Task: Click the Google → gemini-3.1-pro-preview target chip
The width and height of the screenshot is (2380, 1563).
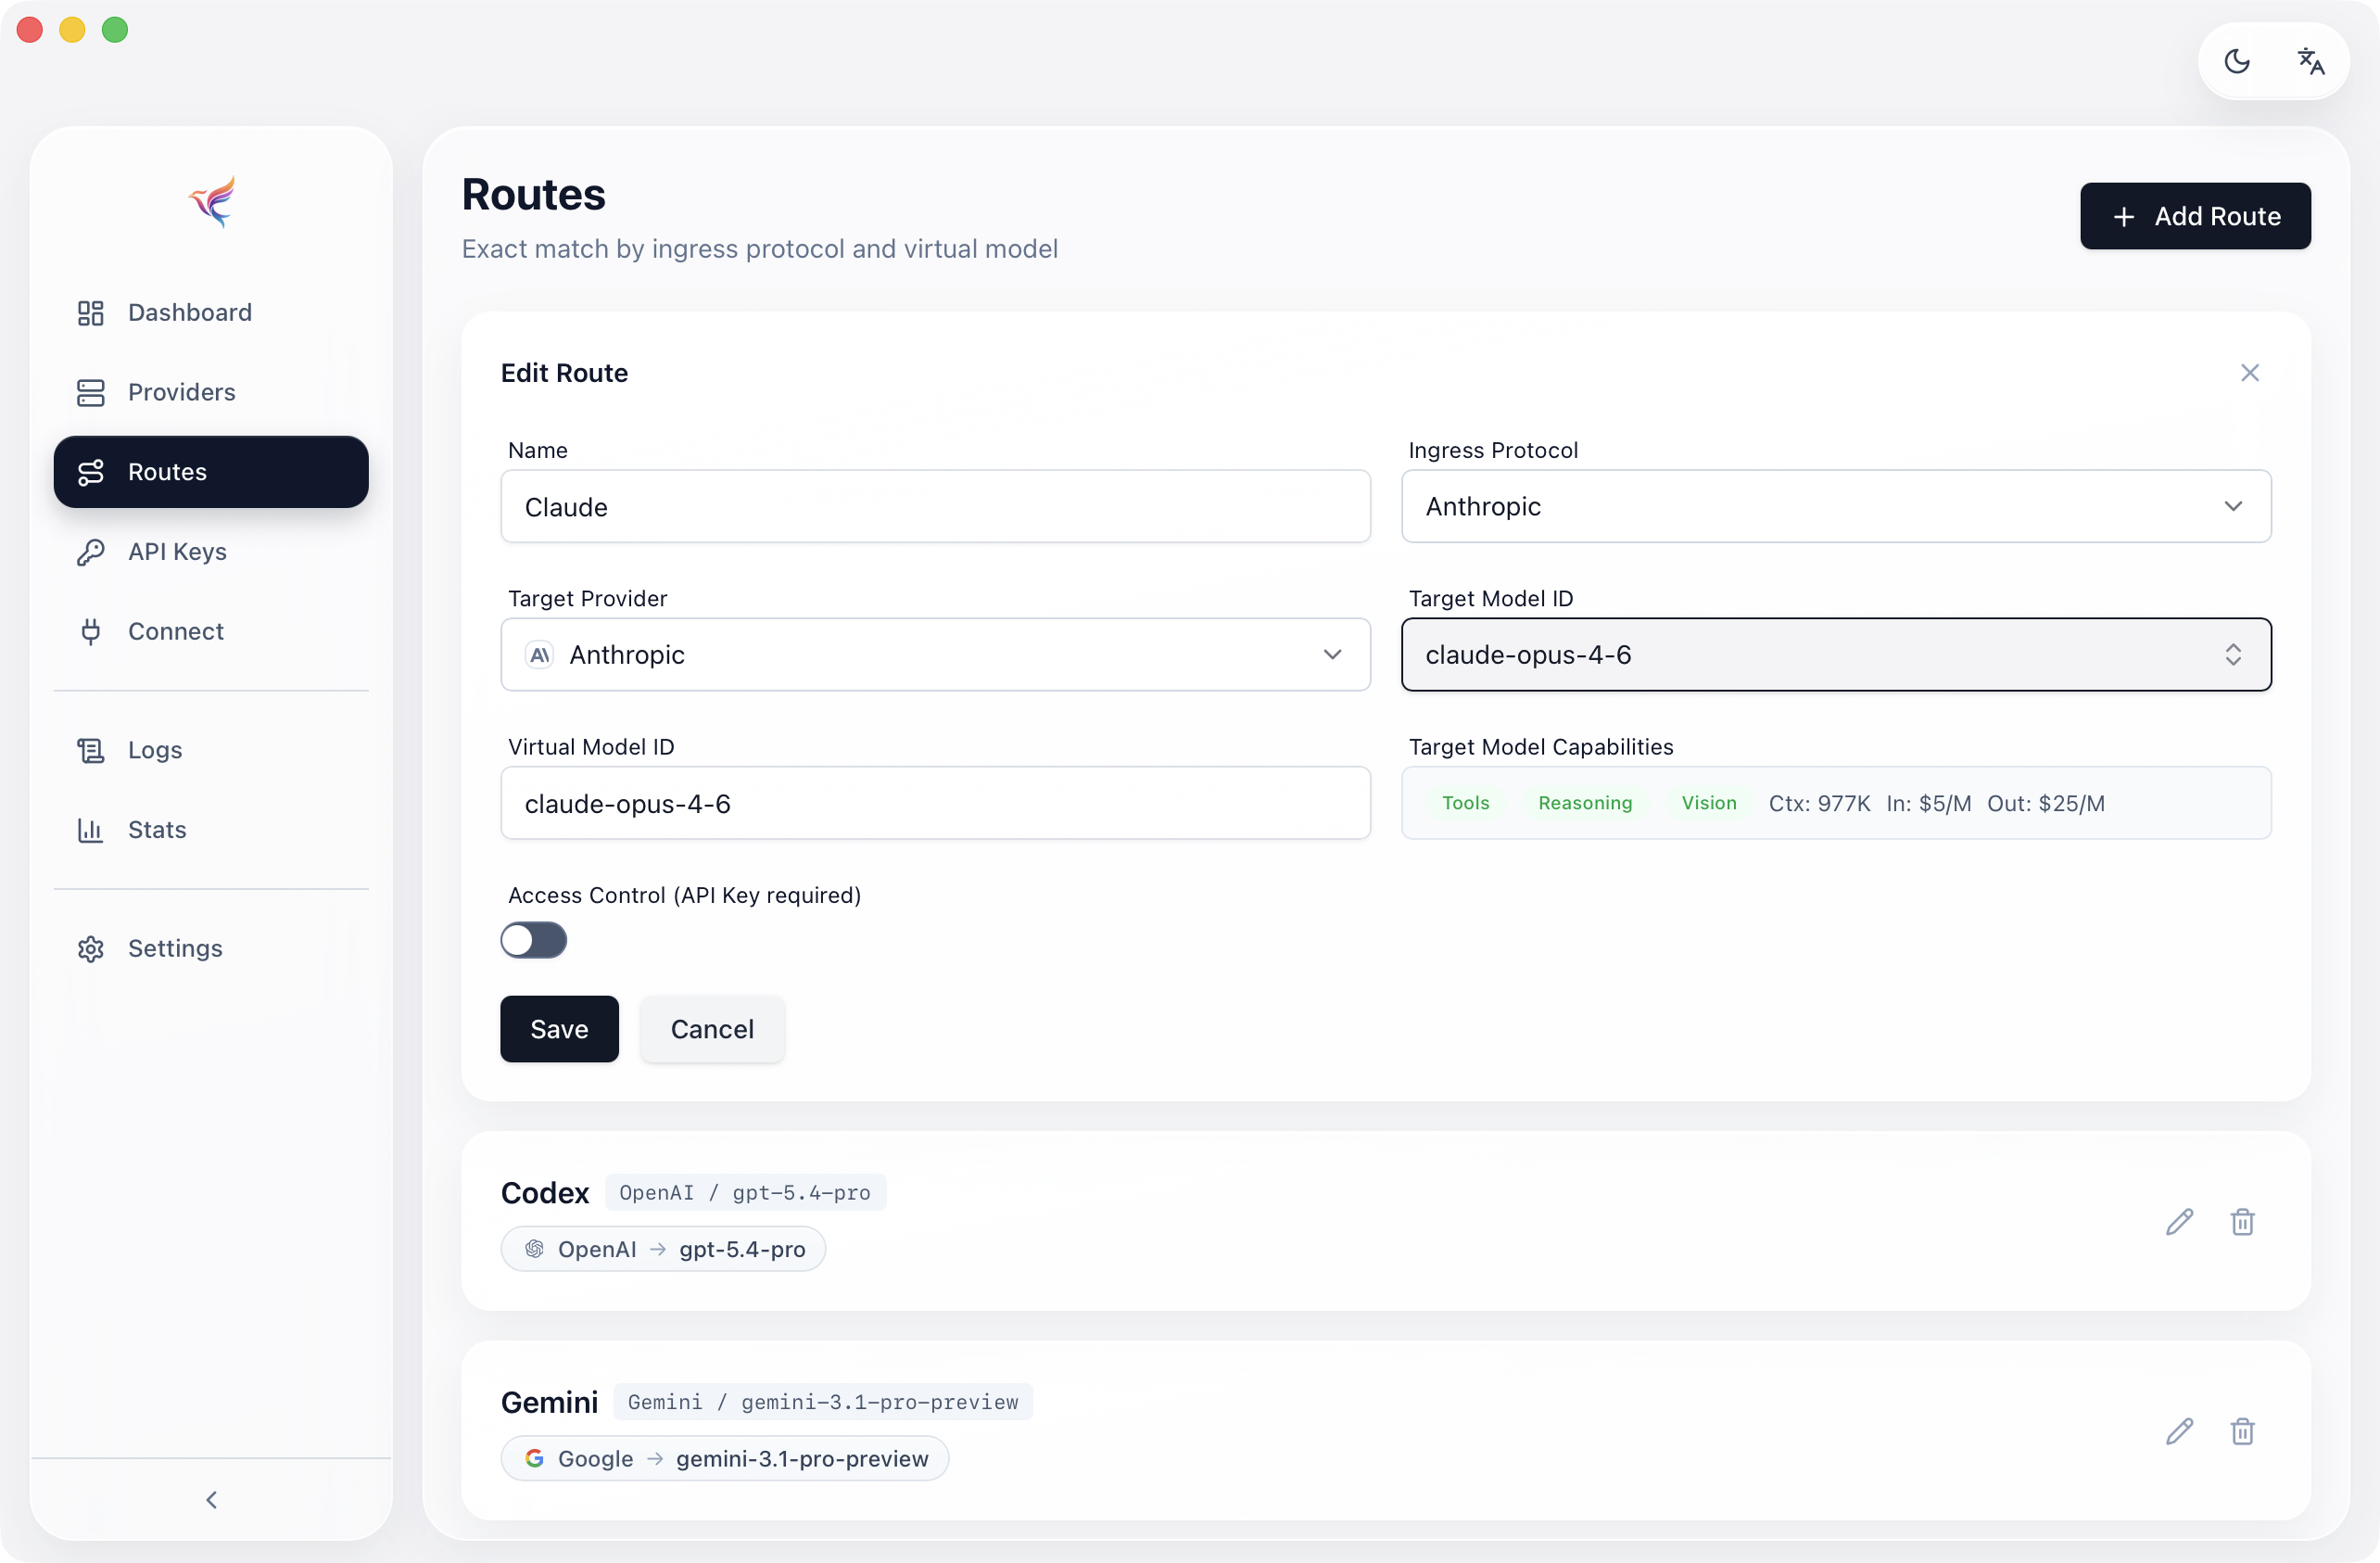Action: coord(725,1459)
